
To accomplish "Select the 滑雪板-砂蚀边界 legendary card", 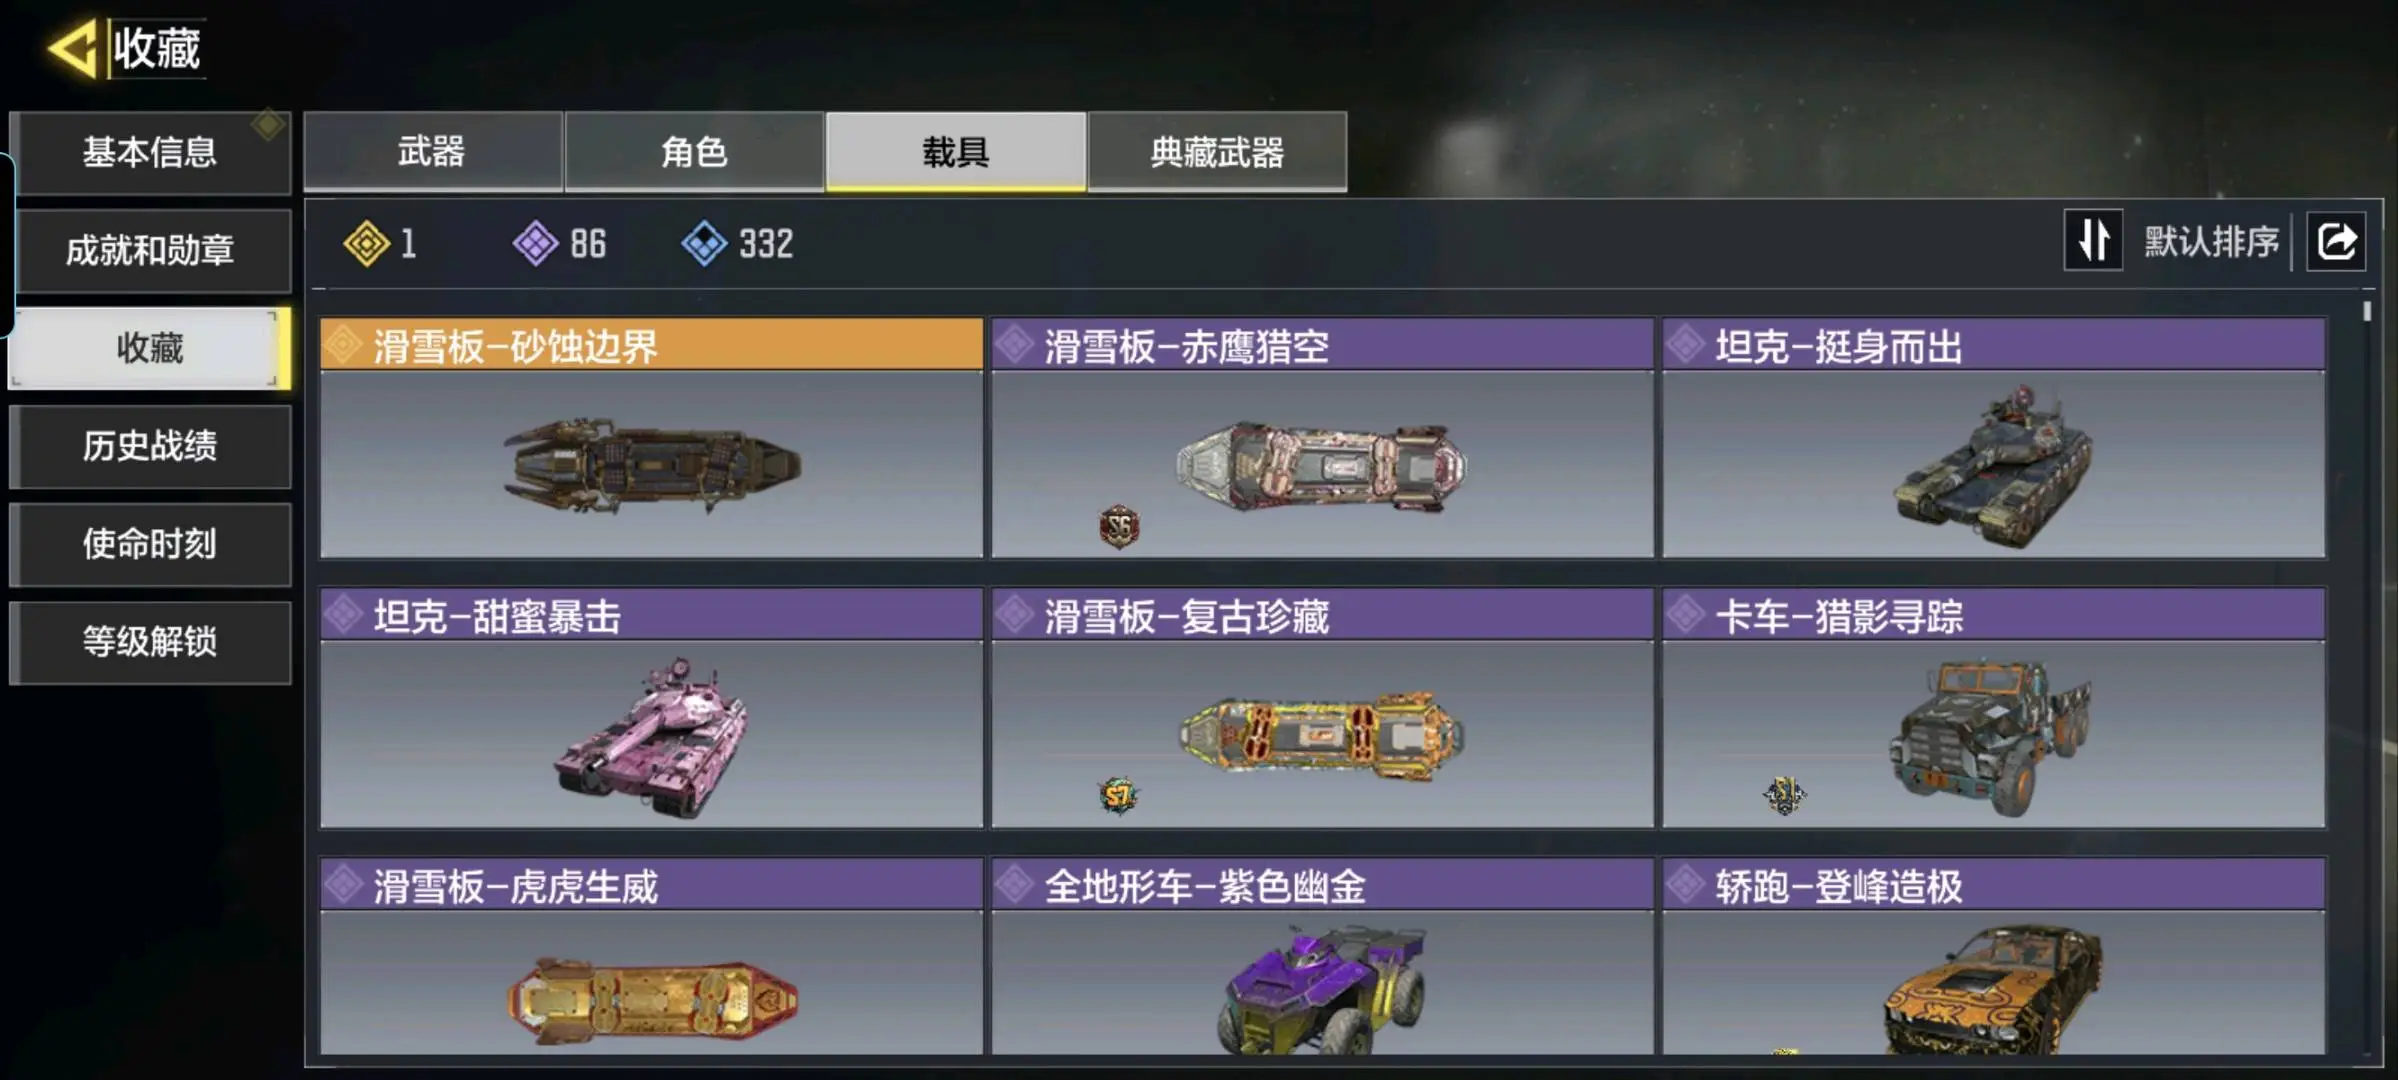I will coord(651,438).
